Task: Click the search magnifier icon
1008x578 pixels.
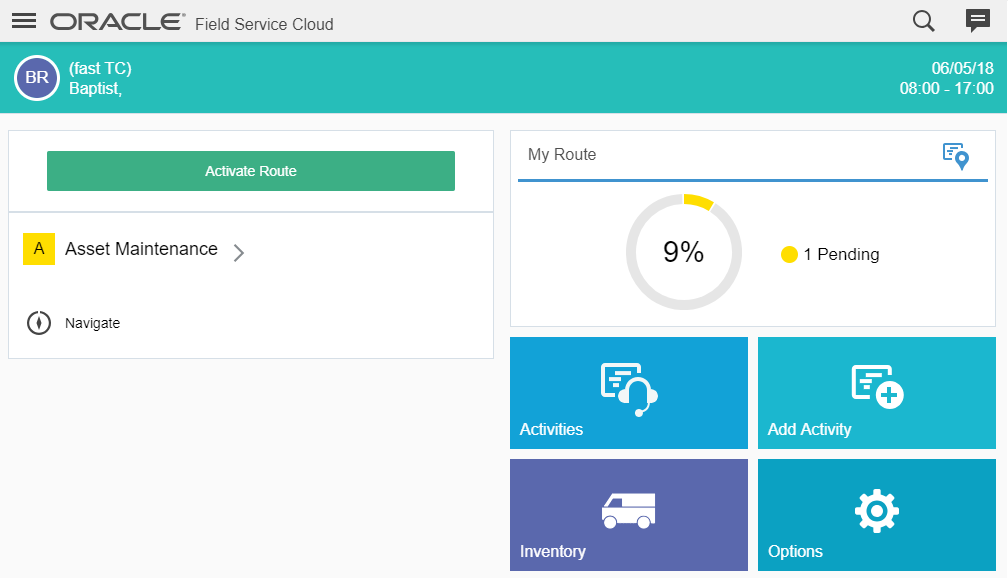Action: click(924, 21)
